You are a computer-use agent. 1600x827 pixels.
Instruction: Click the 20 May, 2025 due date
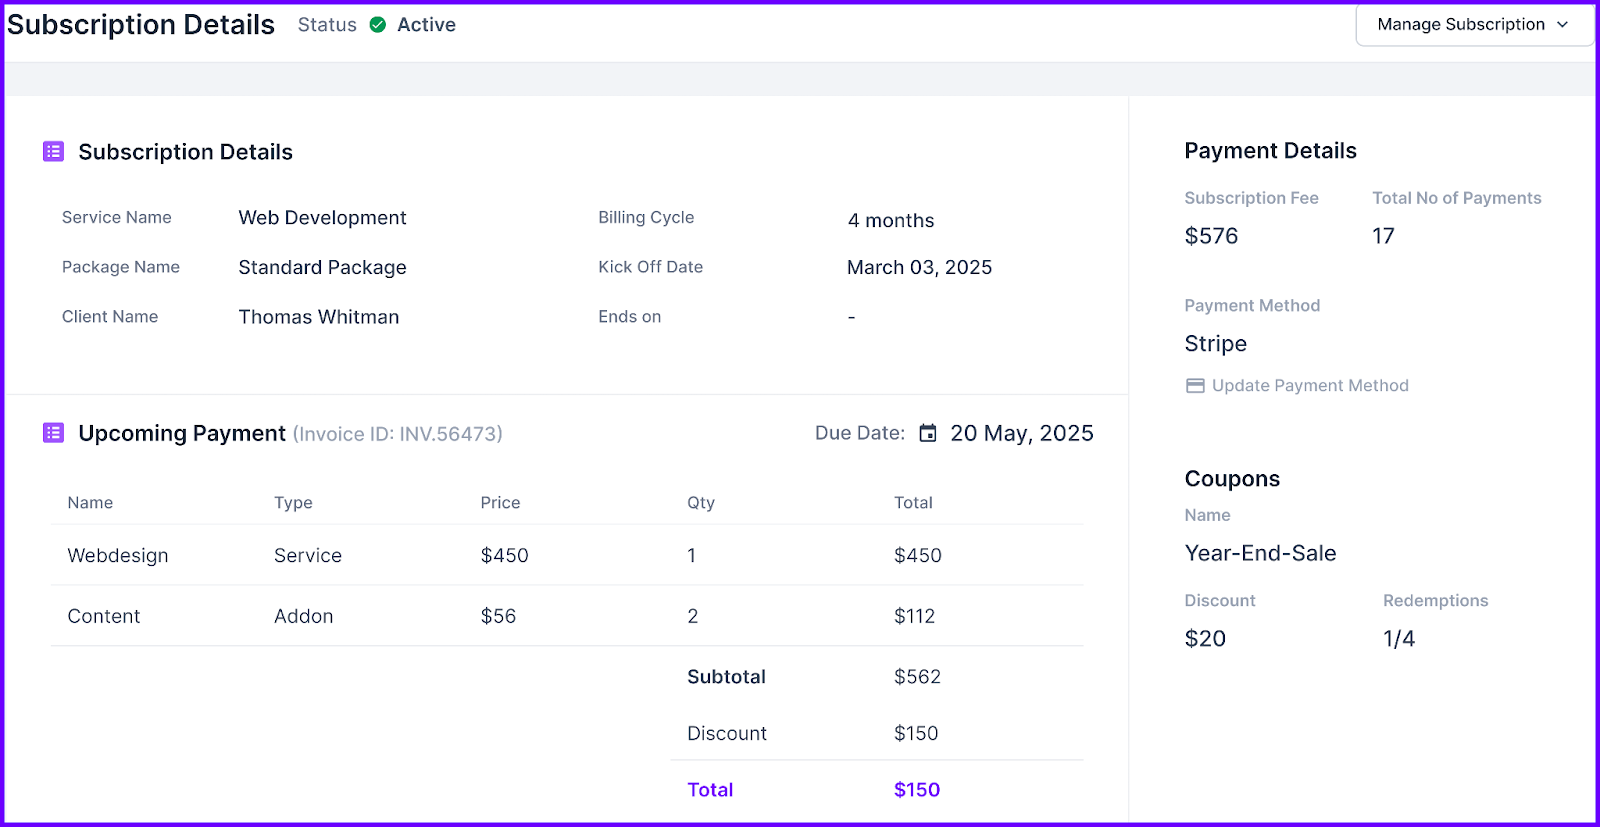1021,433
